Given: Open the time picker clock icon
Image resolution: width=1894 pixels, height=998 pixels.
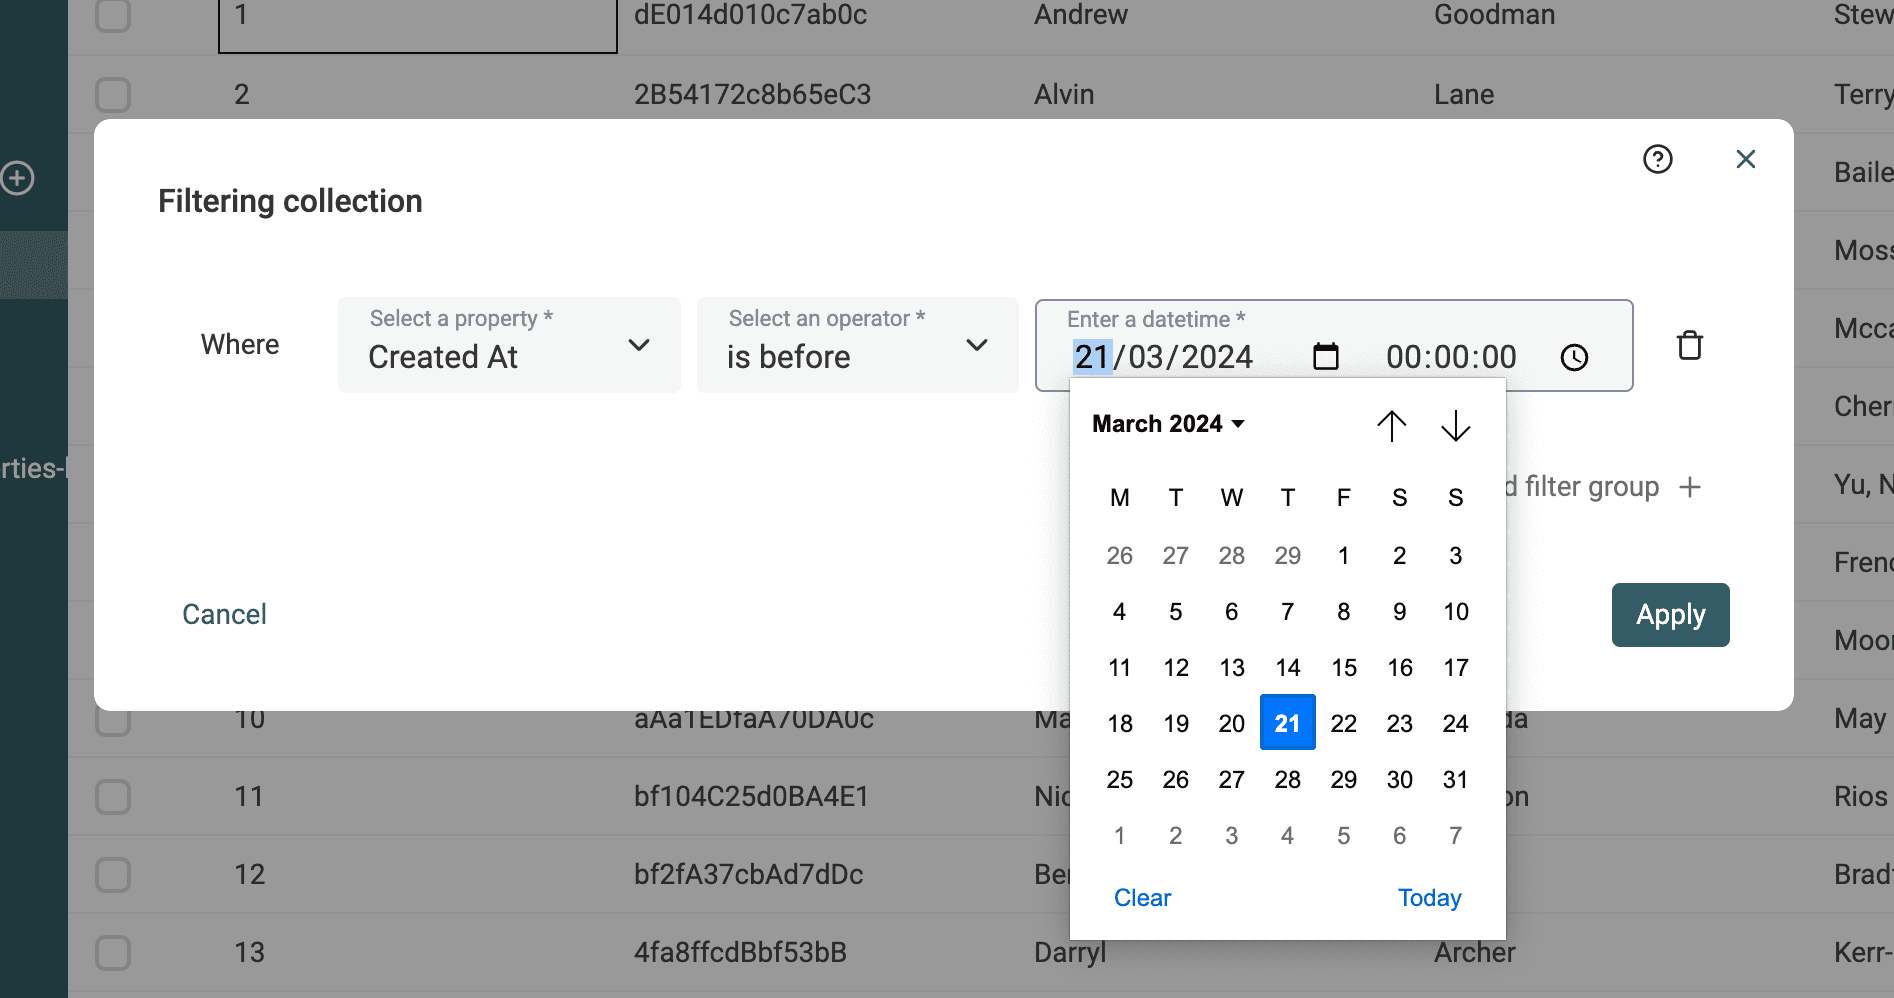Looking at the screenshot, I should (x=1574, y=357).
